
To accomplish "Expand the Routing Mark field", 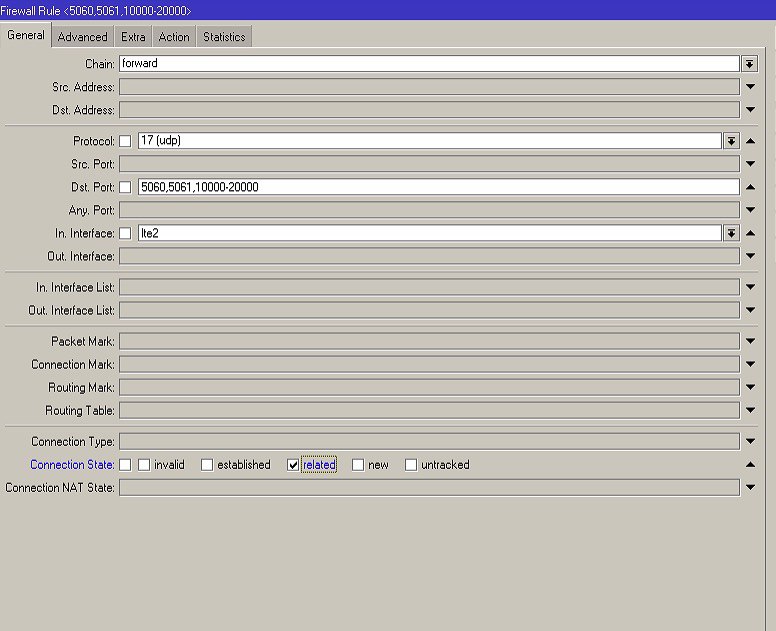I will coord(750,387).
